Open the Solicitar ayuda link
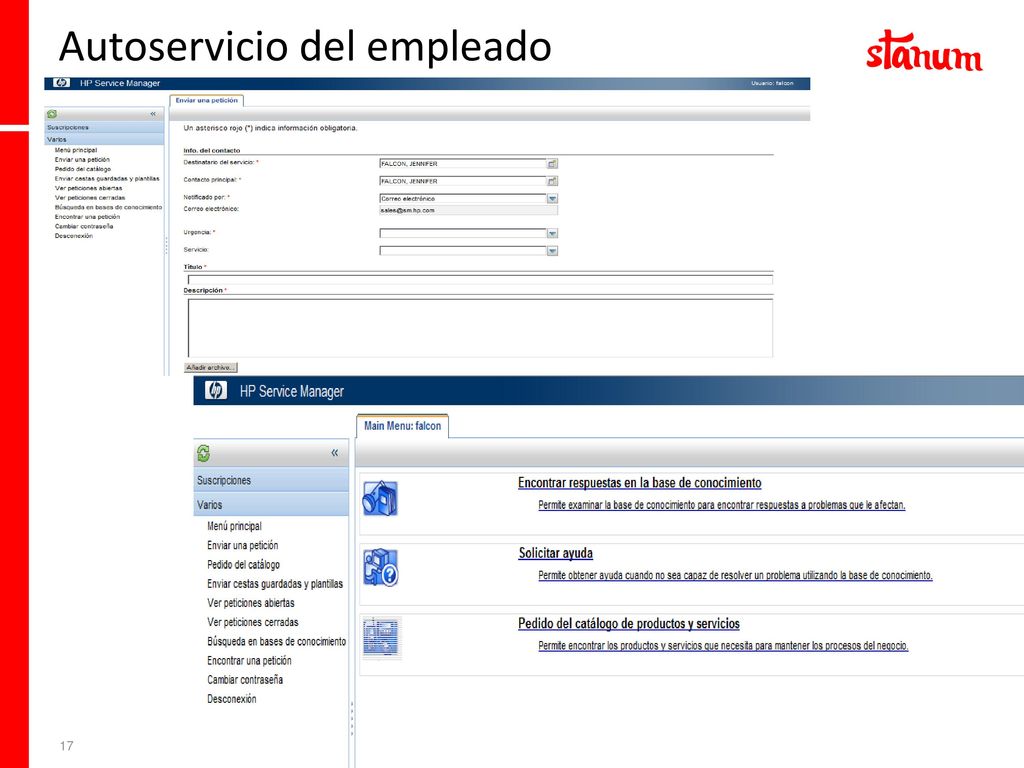The width and height of the screenshot is (1024, 768). [x=556, y=553]
